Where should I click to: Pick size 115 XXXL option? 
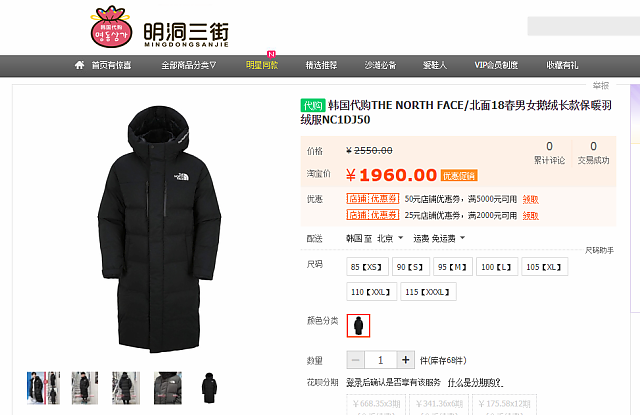point(428,292)
